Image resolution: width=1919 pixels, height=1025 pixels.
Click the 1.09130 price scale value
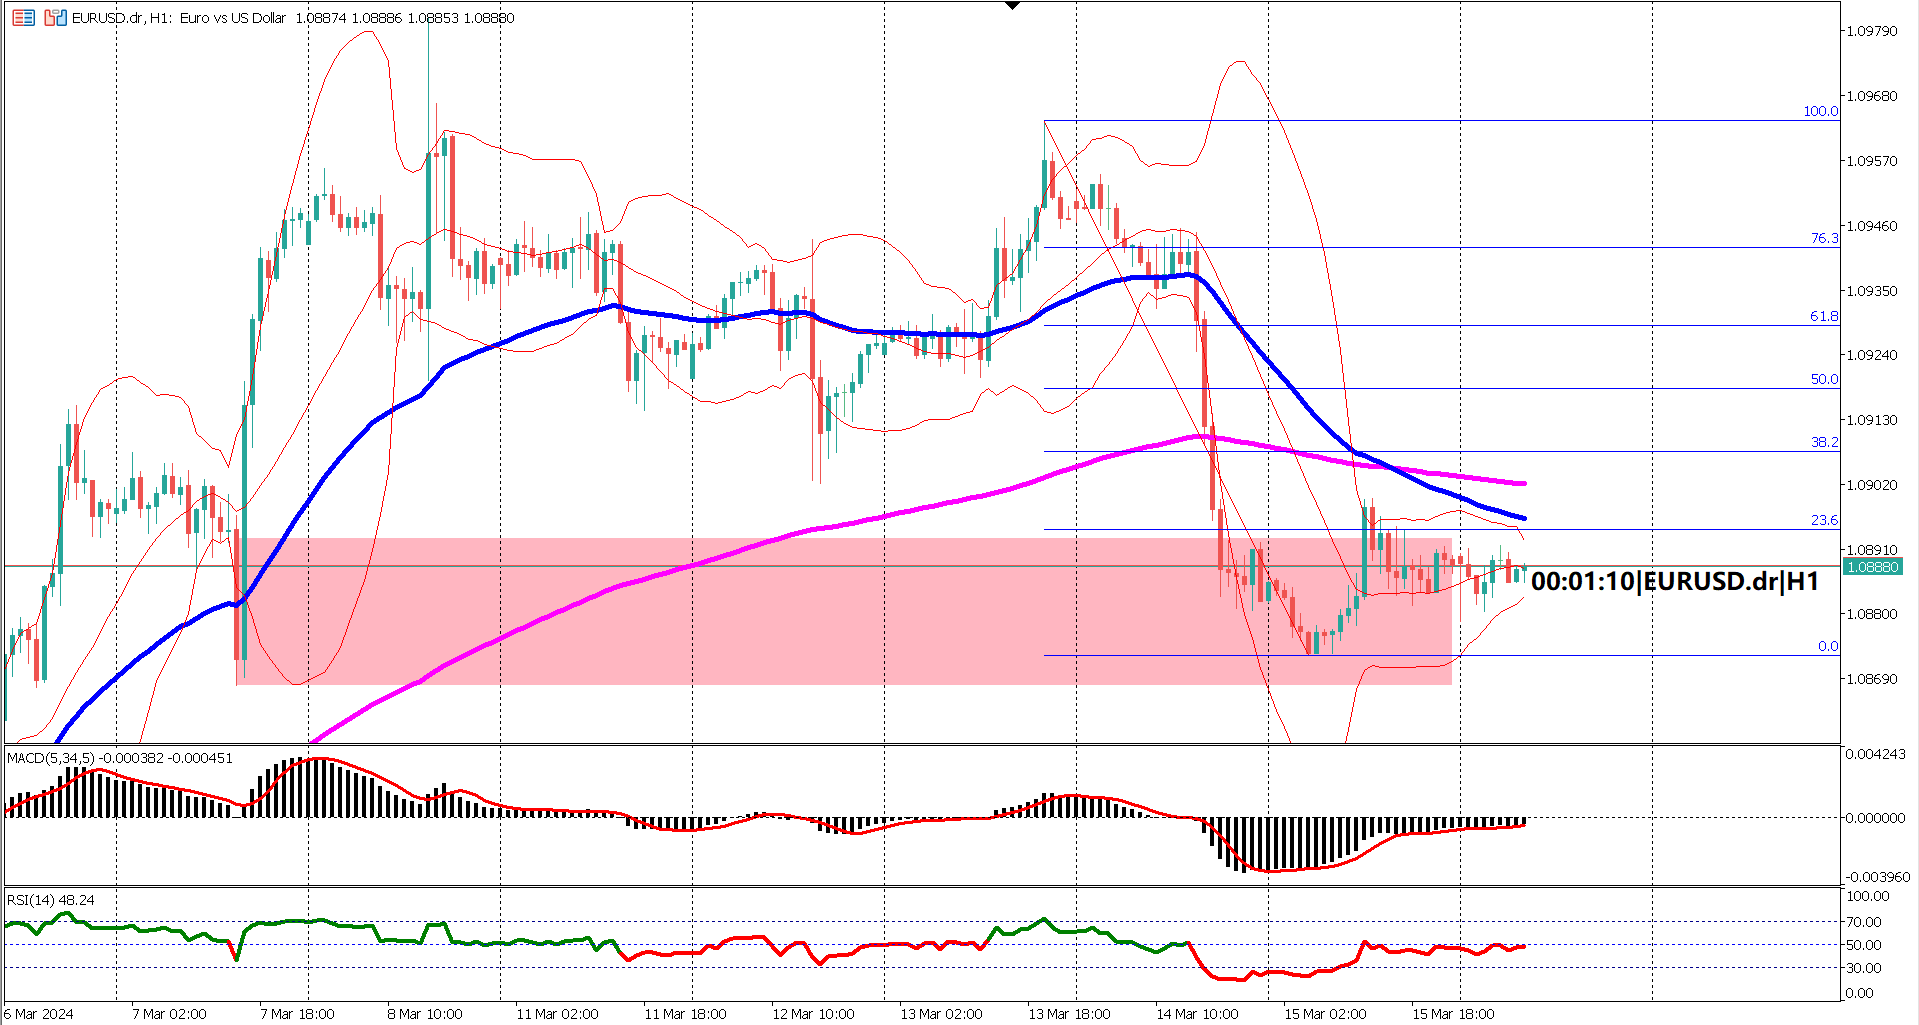coord(1872,420)
